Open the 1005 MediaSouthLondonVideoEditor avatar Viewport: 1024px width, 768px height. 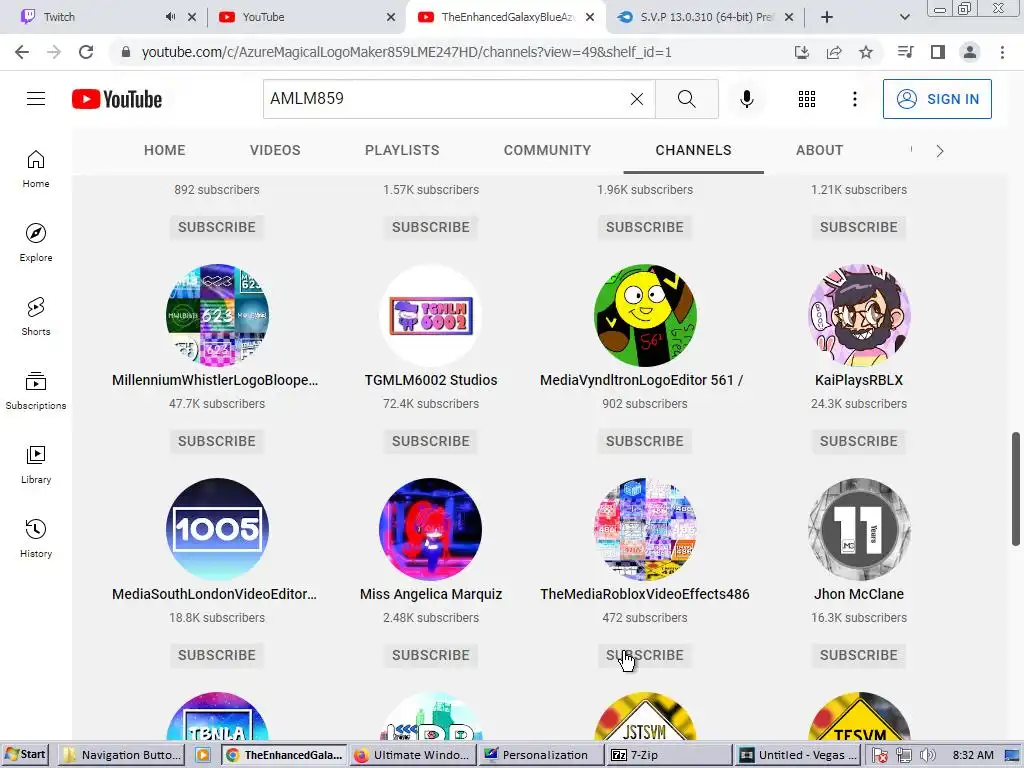(217, 529)
